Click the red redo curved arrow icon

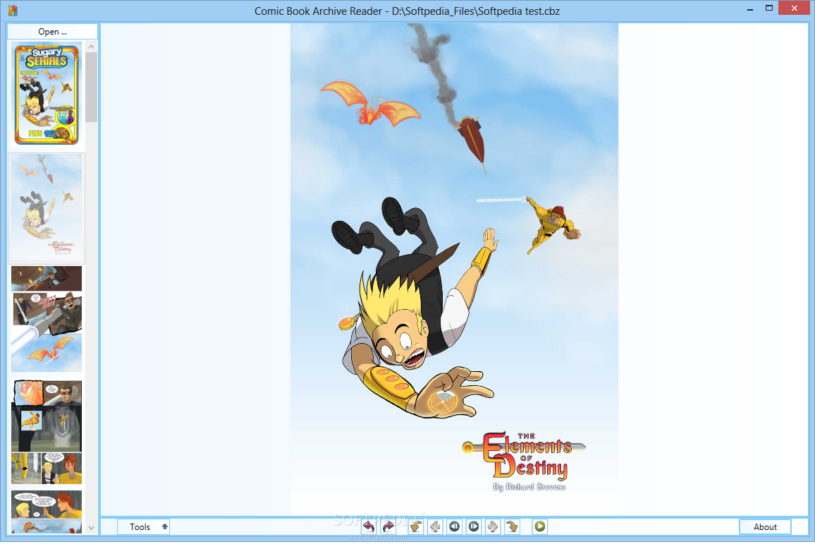pos(388,527)
